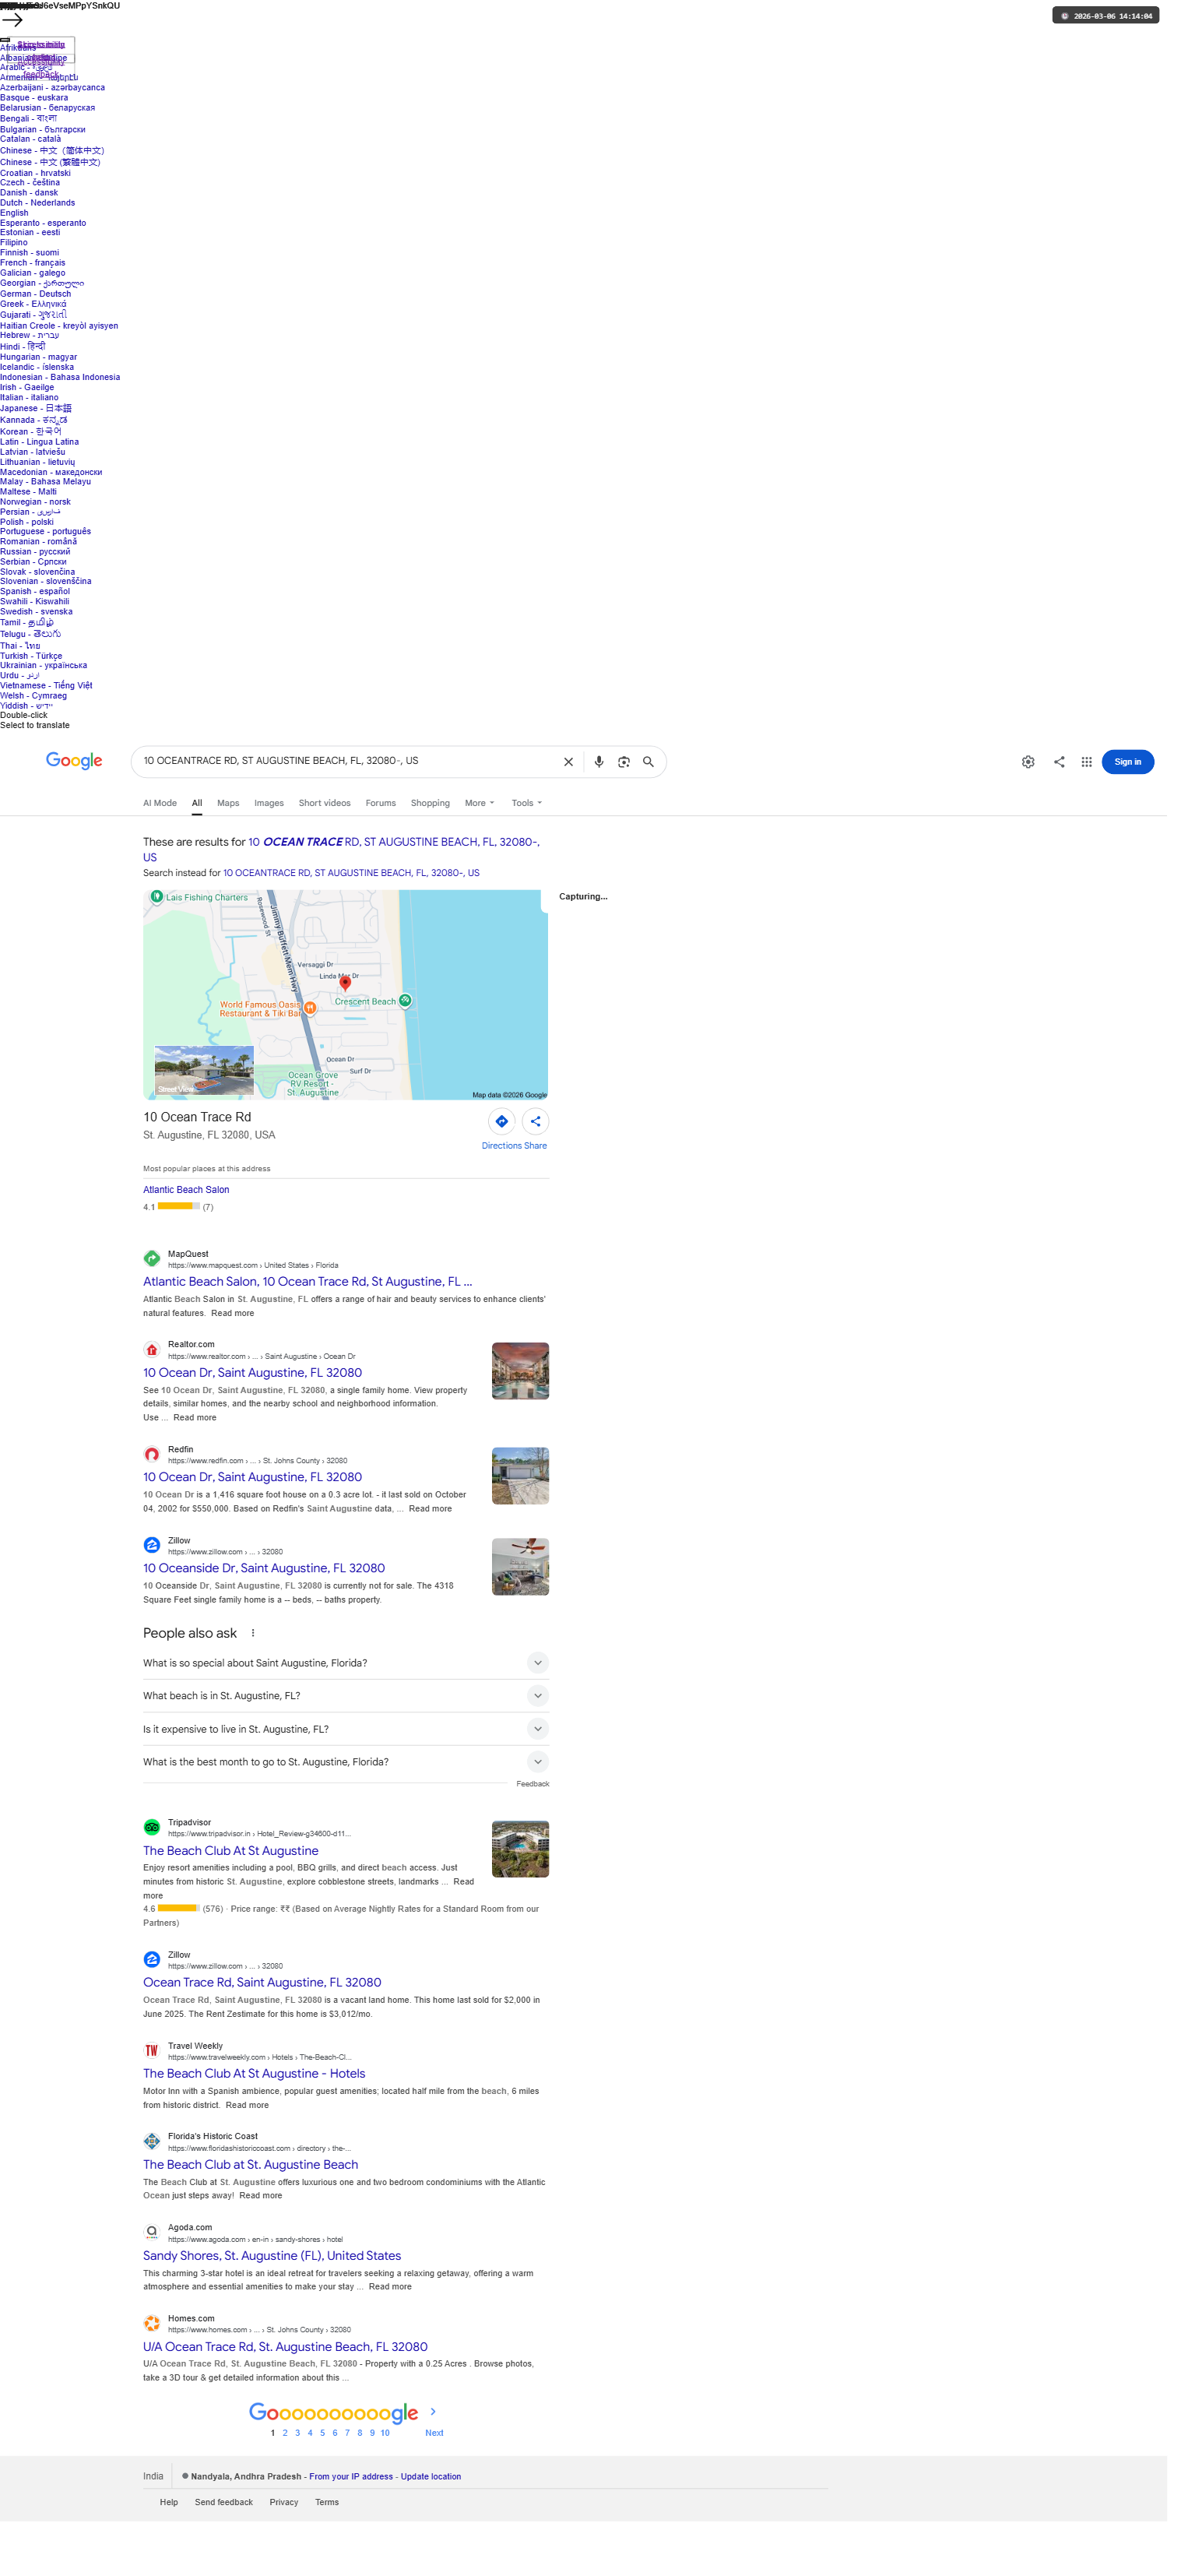Image resolution: width=1181 pixels, height=2576 pixels.
Task: Switch to Maps tab
Action: pos(228,803)
